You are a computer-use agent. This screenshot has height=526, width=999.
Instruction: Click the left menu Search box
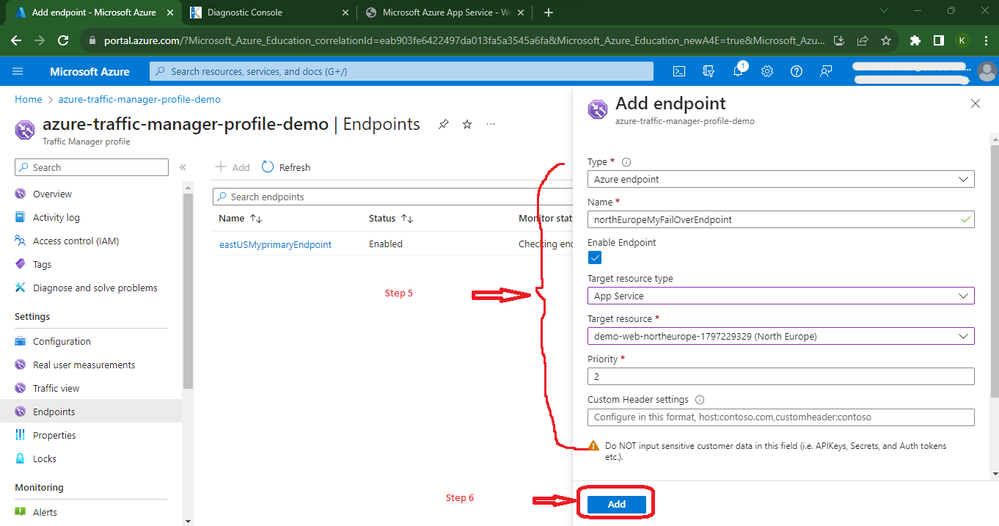coord(92,167)
